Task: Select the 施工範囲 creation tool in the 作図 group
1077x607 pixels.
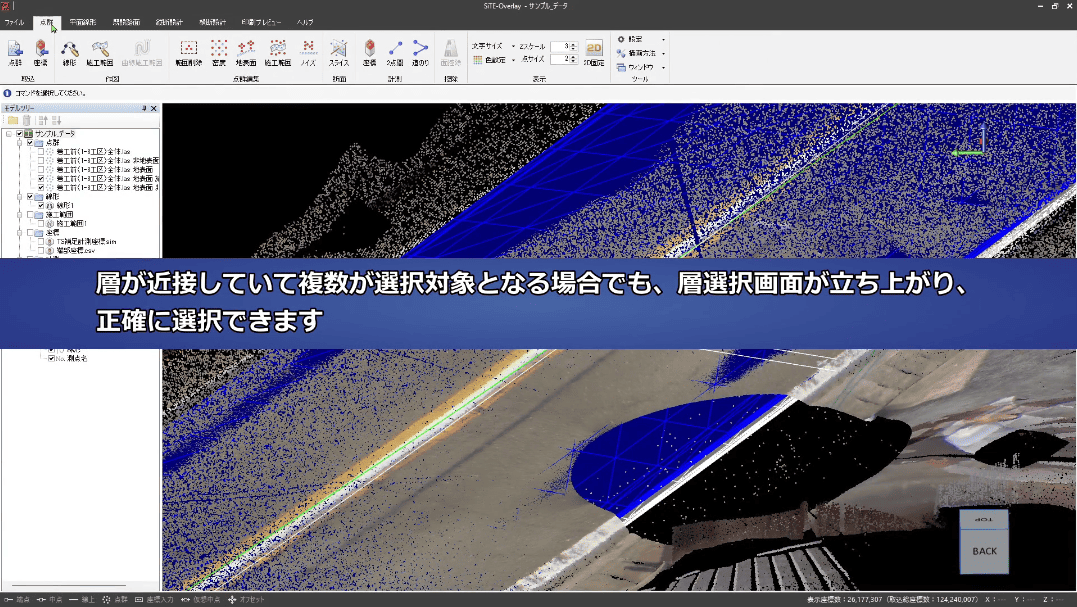Action: tap(100, 53)
